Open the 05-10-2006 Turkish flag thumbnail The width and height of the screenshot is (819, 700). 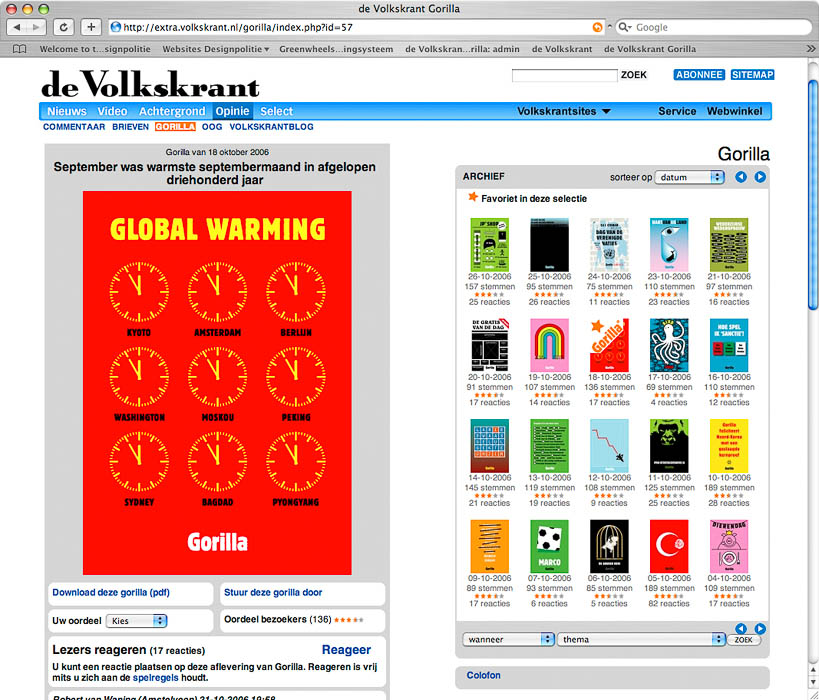(669, 546)
